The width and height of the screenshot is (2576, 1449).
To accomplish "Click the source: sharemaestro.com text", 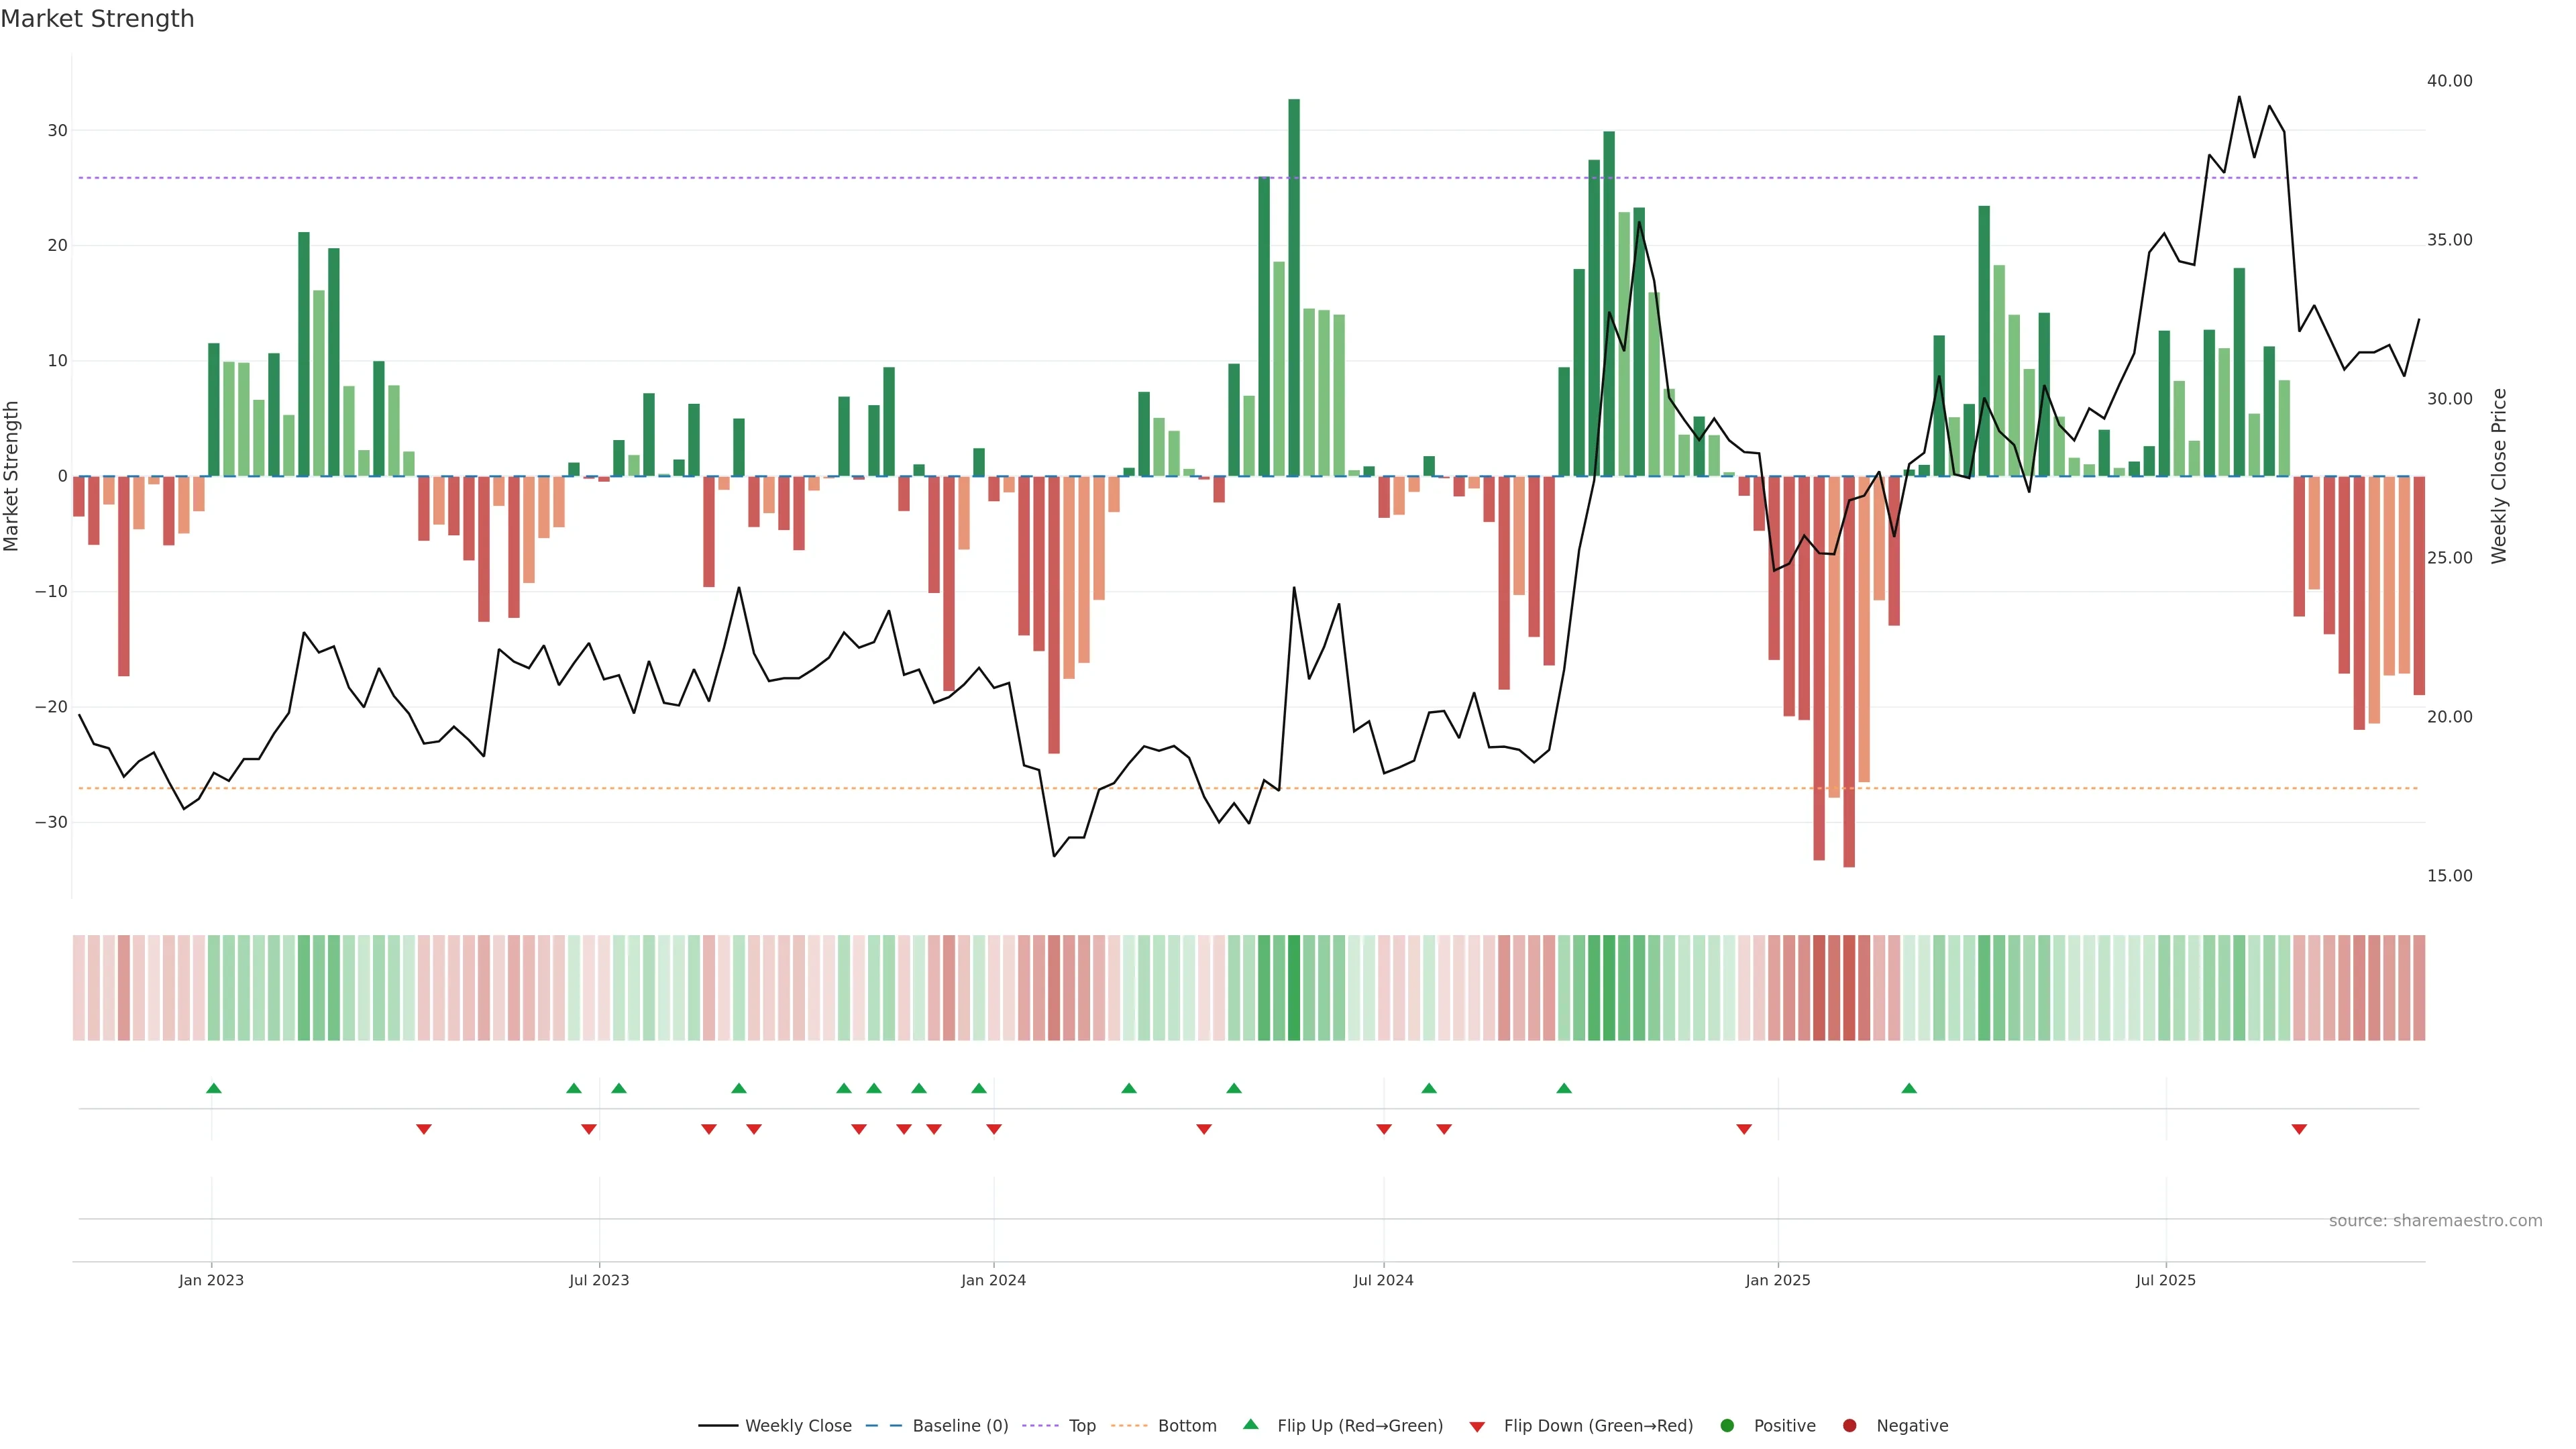I will pos(2435,1221).
